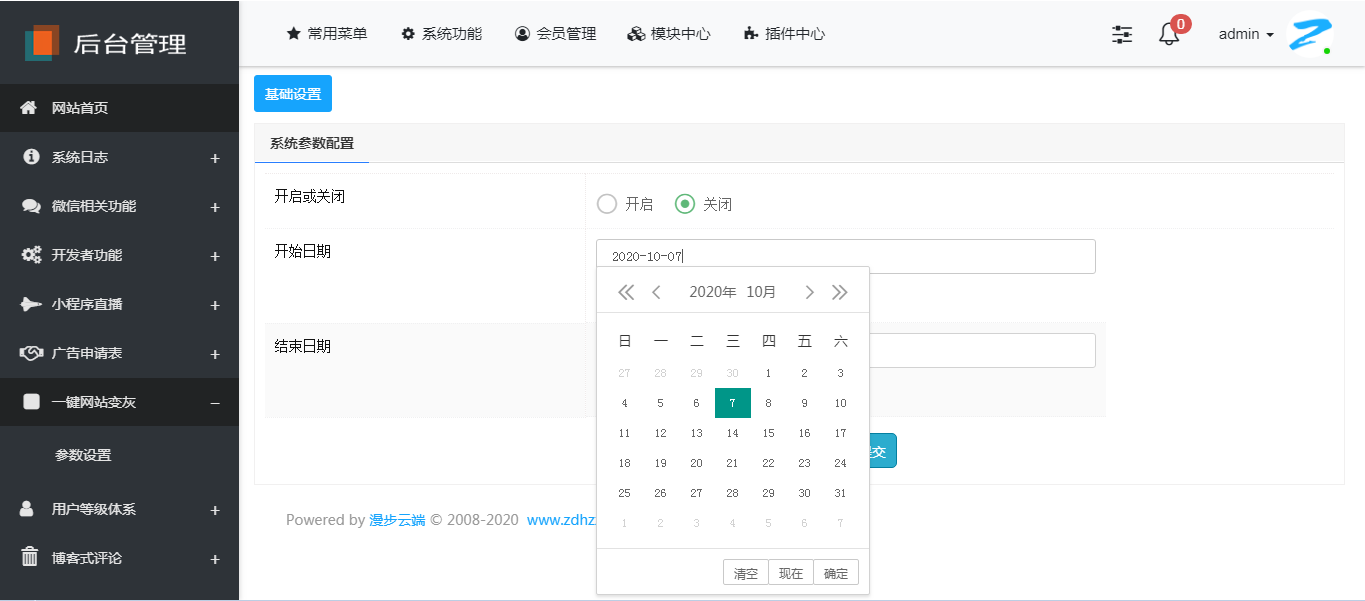Pick October 15 in the calendar
Screen dimensions: 1365x601
(x=768, y=433)
